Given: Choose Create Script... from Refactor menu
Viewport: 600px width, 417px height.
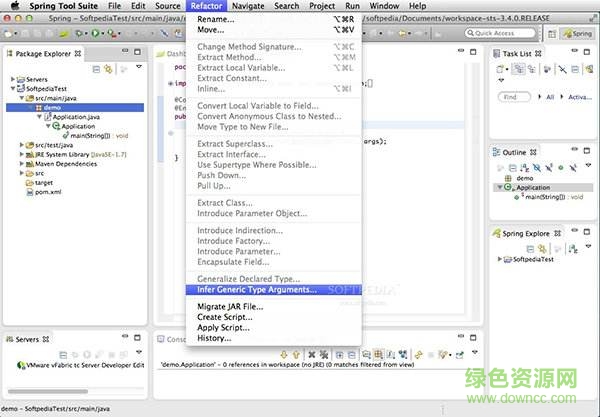Looking at the screenshot, I should [x=274, y=317].
